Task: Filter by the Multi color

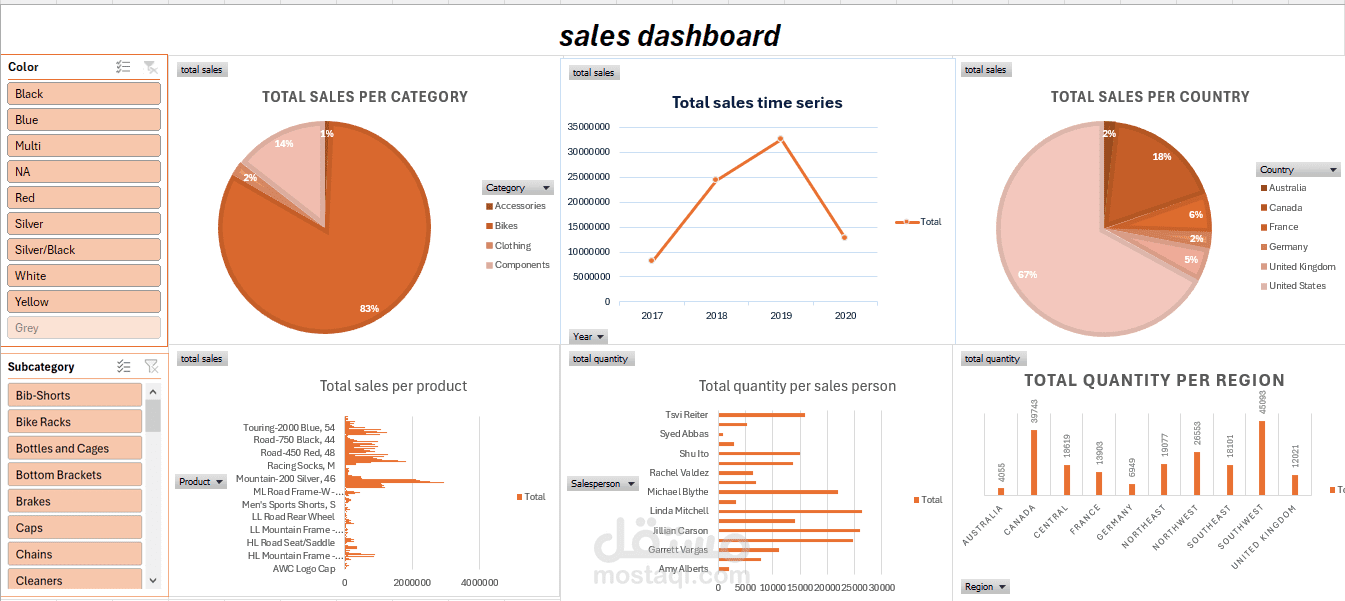Action: point(84,145)
